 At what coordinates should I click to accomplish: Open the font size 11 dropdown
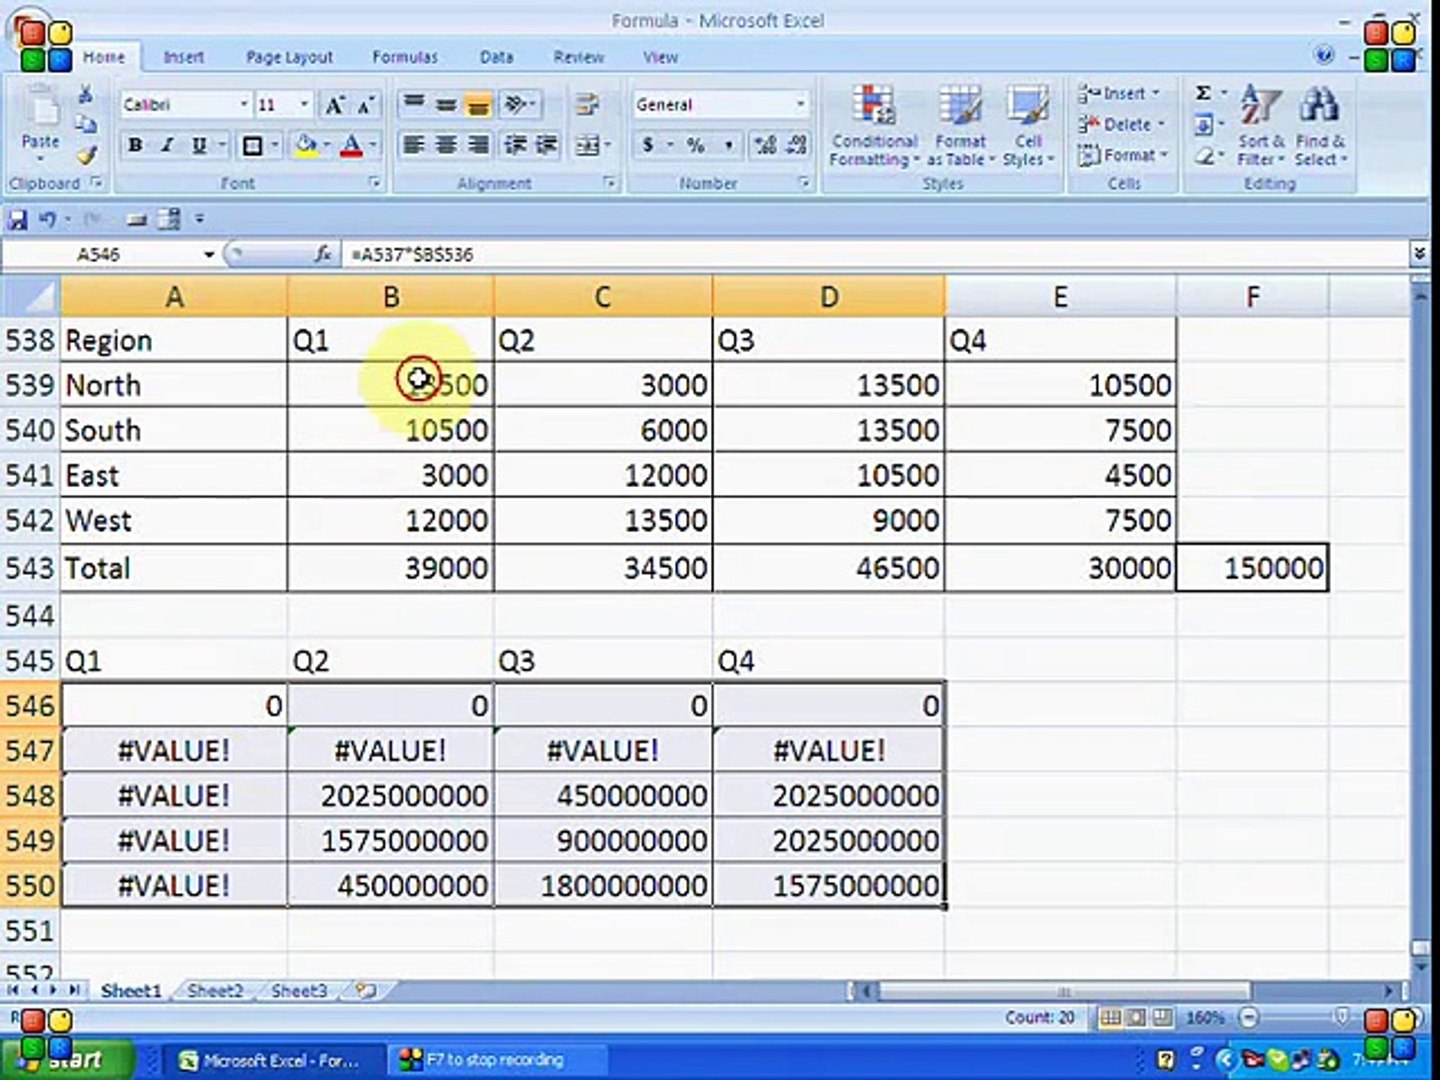point(304,104)
